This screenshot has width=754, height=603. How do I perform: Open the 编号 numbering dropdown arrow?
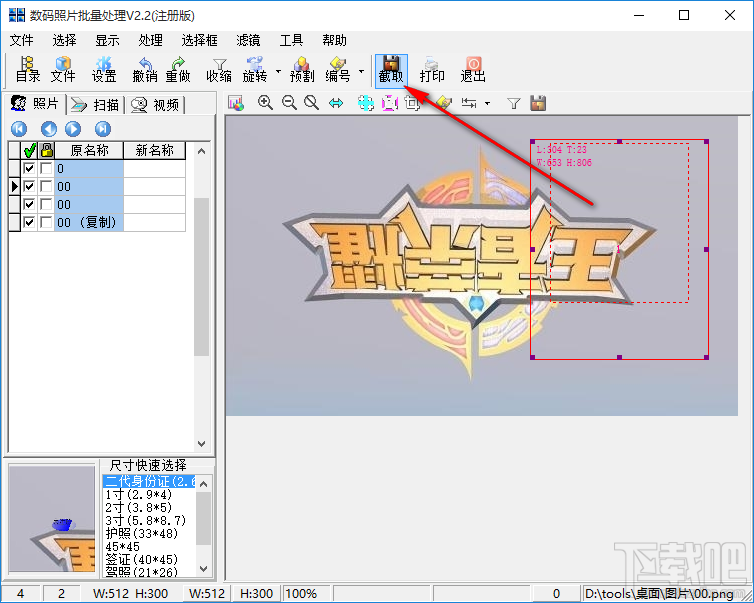pos(362,72)
